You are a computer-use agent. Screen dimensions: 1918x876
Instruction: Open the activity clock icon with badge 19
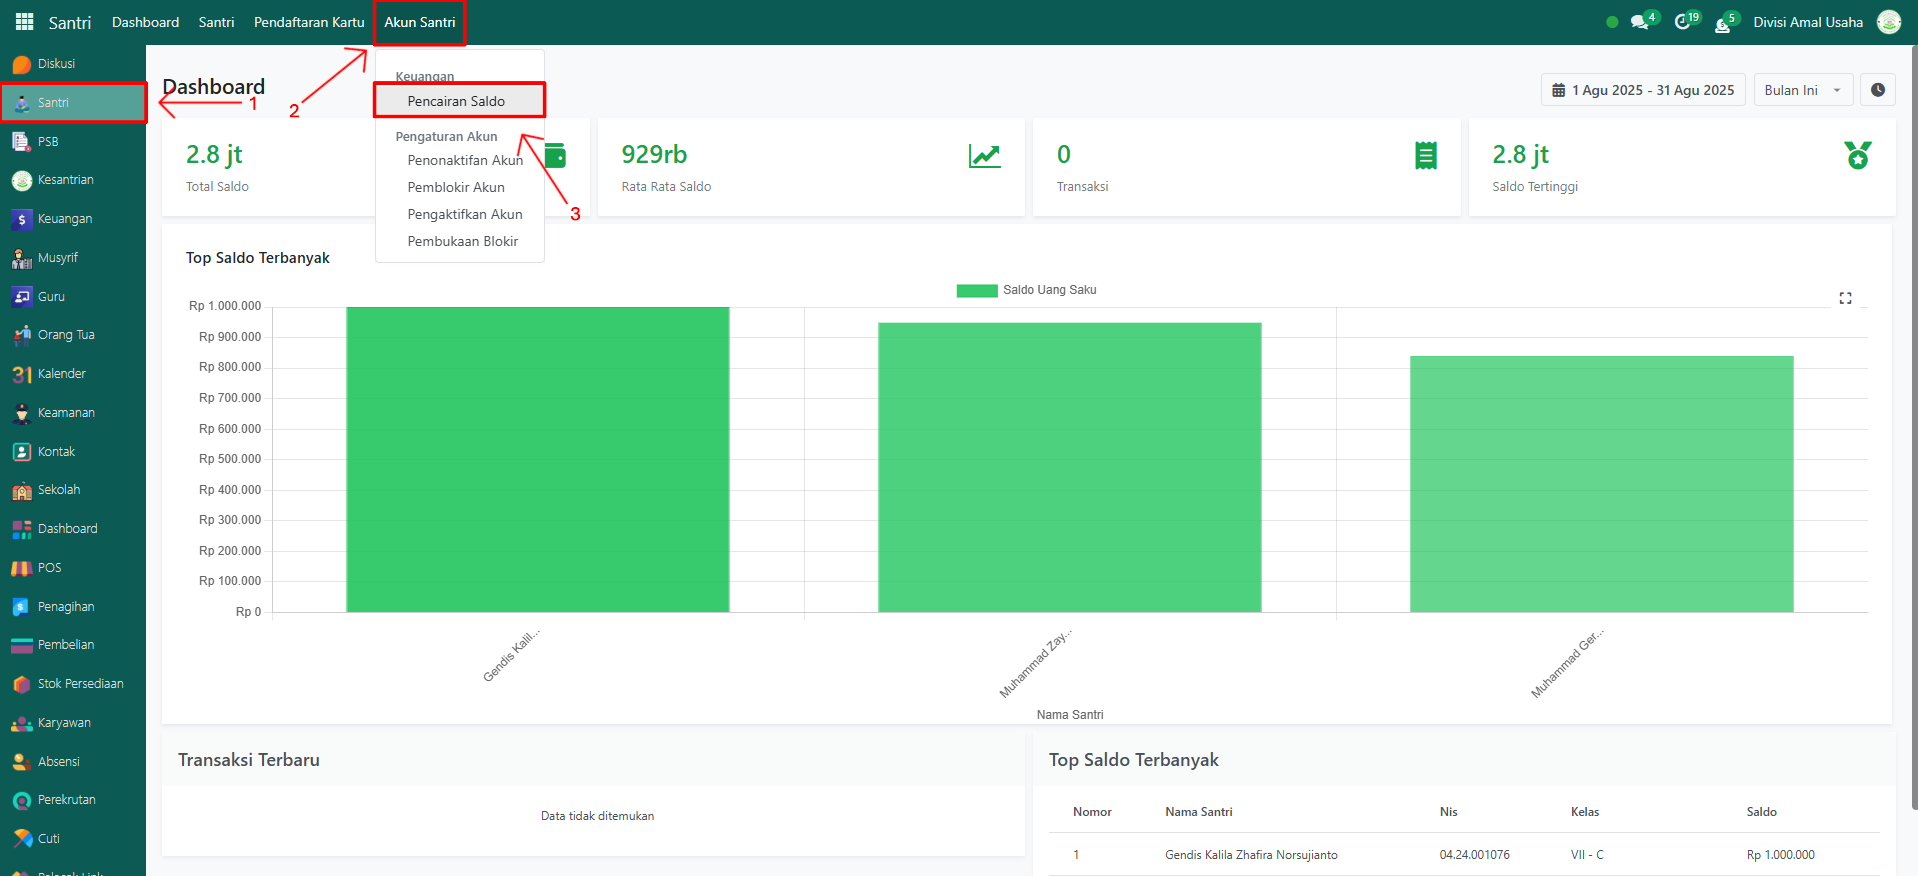pos(1683,22)
